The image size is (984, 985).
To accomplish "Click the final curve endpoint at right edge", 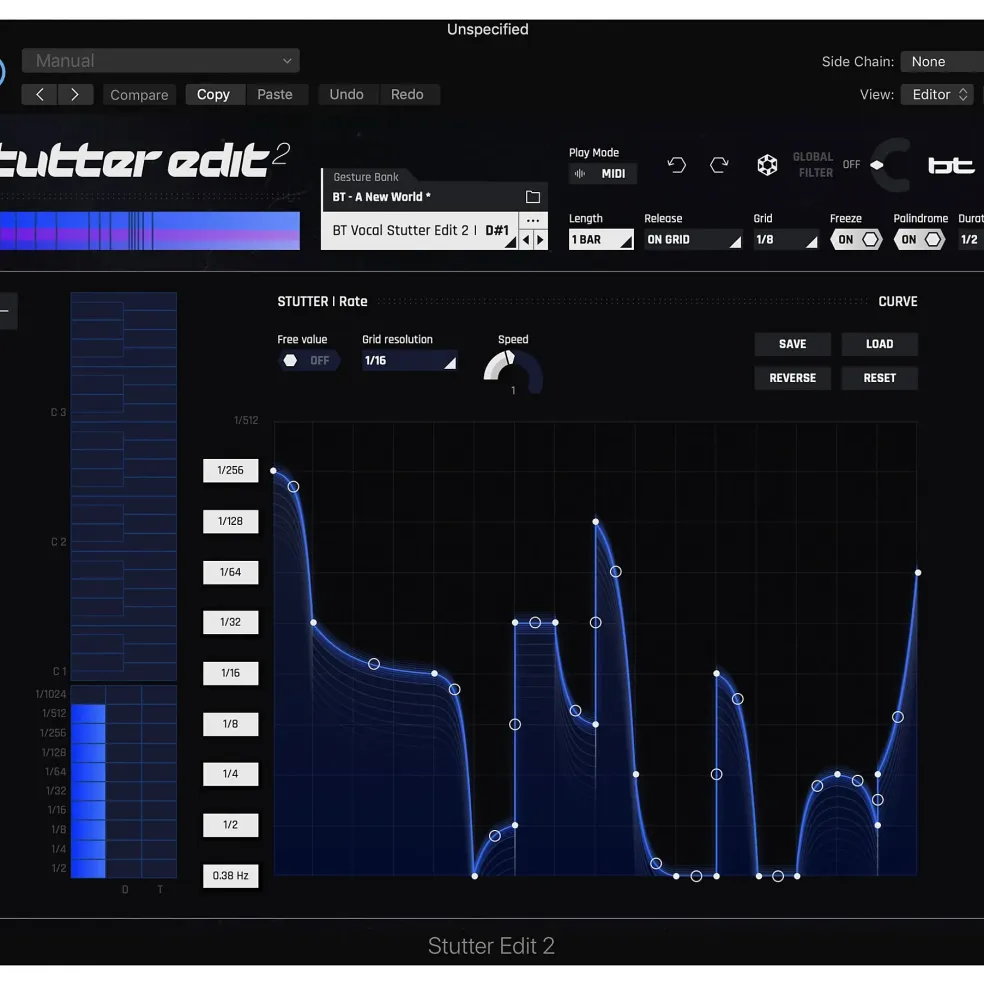I will (x=917, y=573).
